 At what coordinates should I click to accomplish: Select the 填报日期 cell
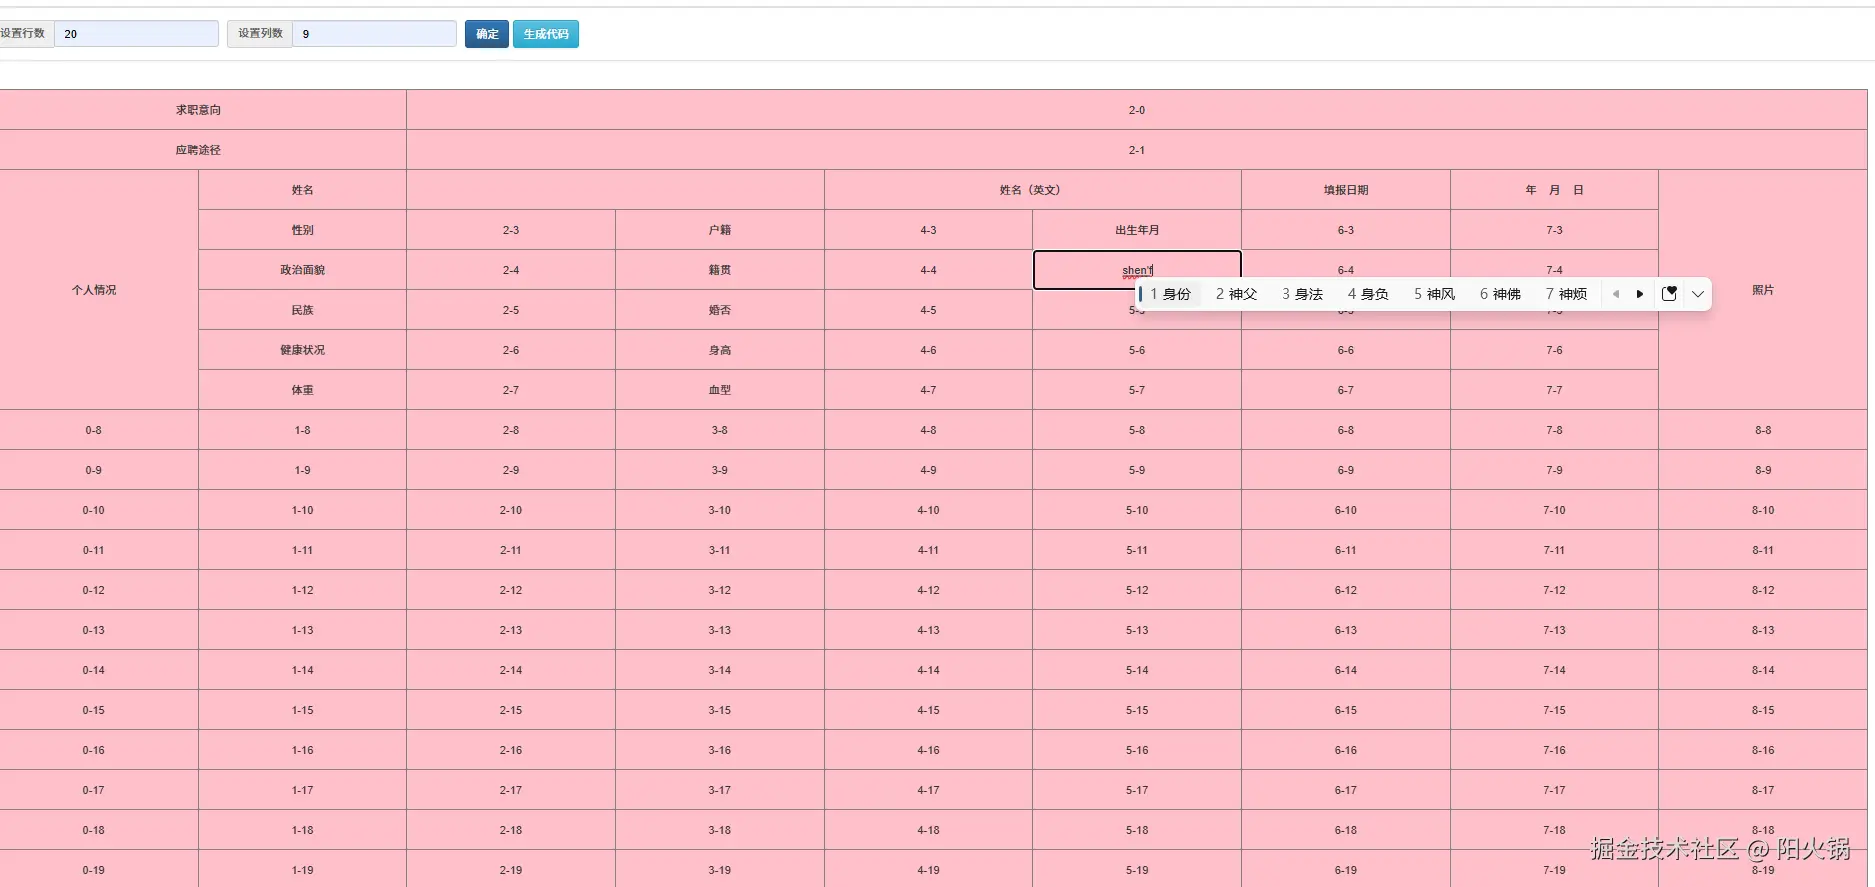coord(1346,190)
